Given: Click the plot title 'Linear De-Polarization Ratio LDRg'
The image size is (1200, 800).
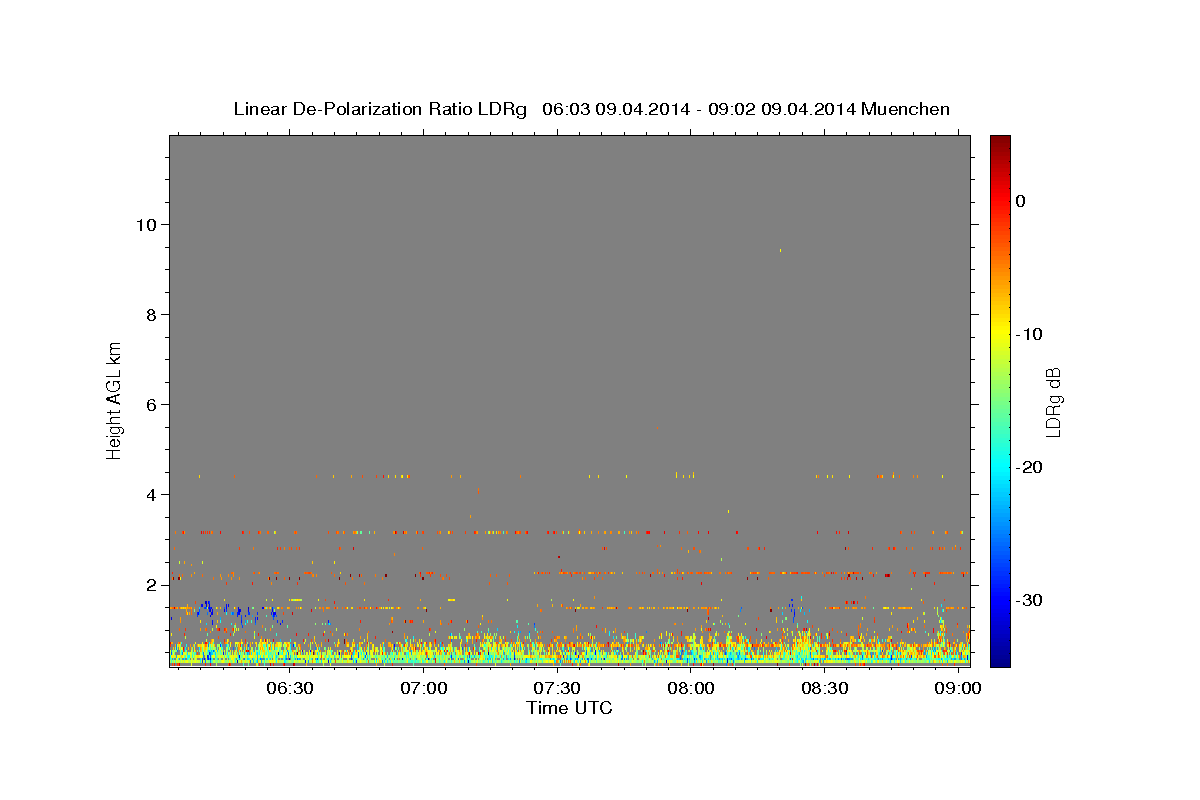Looking at the screenshot, I should coord(380,109).
